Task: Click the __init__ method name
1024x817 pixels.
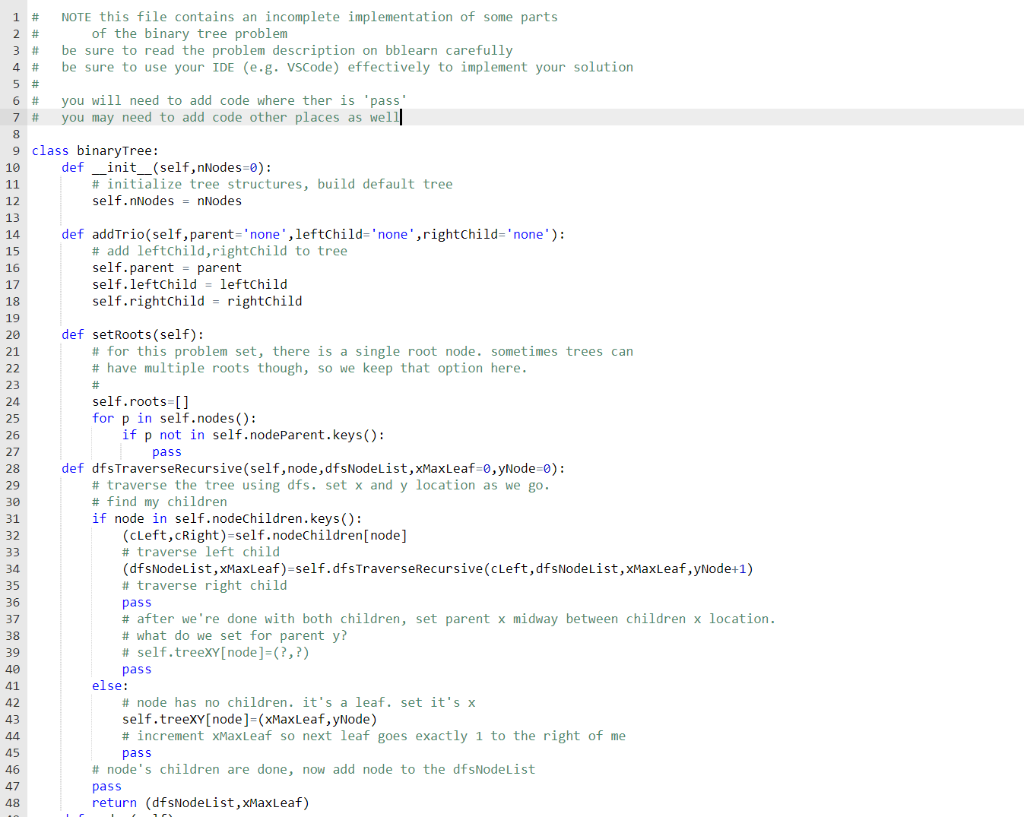Action: tap(122, 167)
